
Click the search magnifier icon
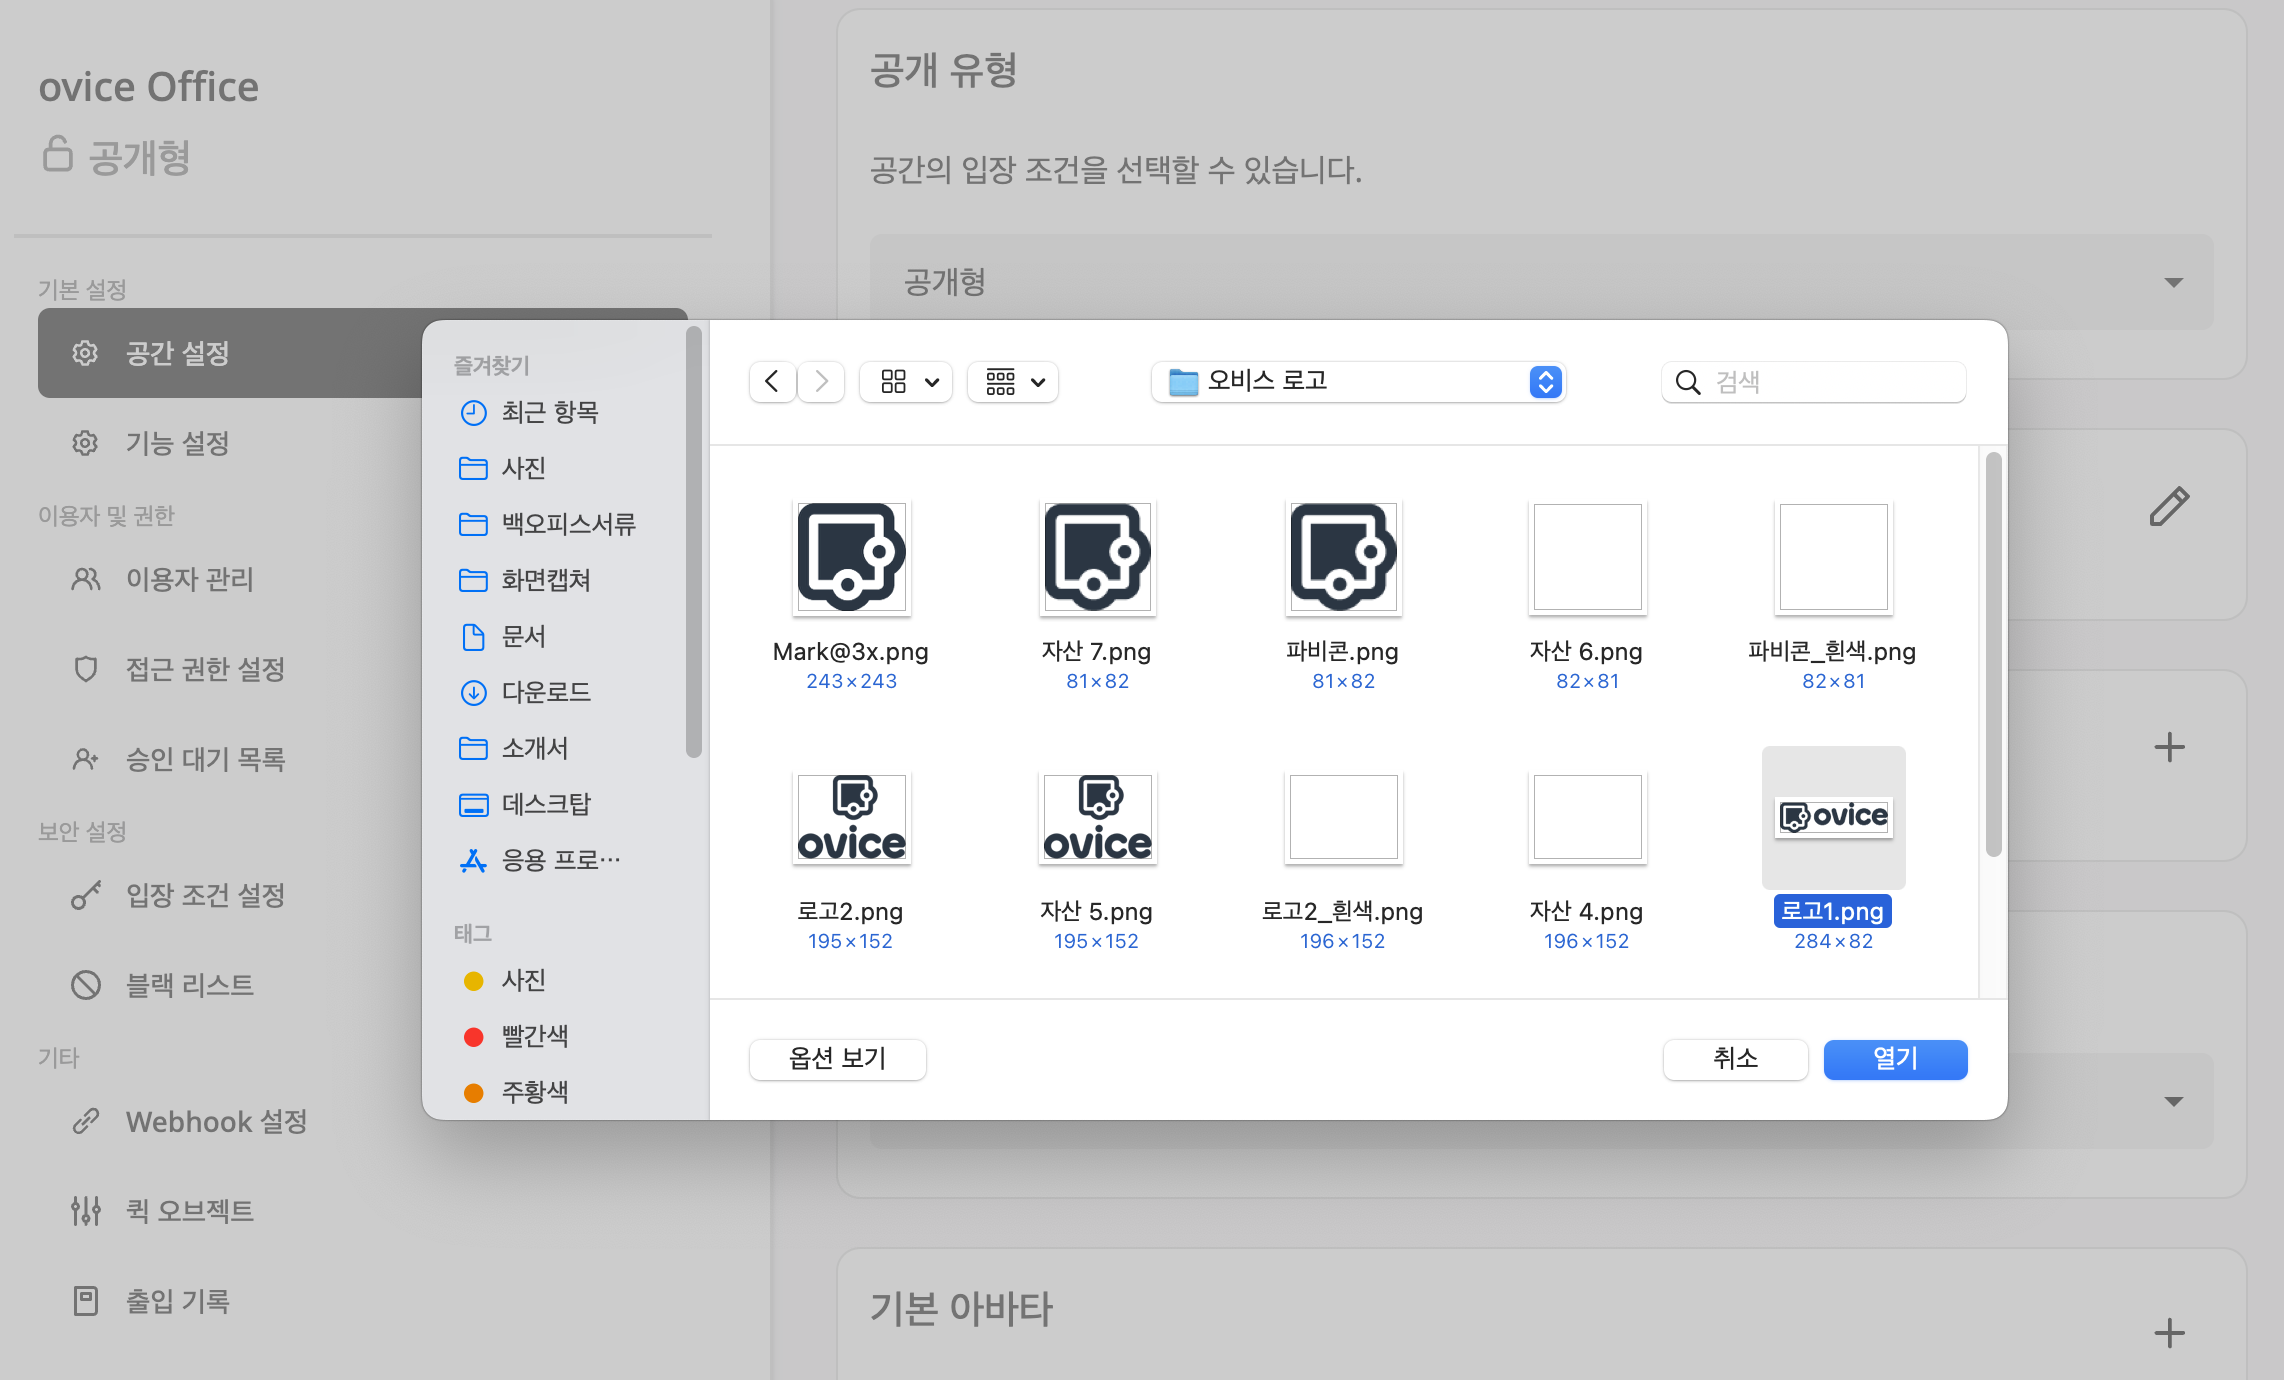pos(1688,382)
